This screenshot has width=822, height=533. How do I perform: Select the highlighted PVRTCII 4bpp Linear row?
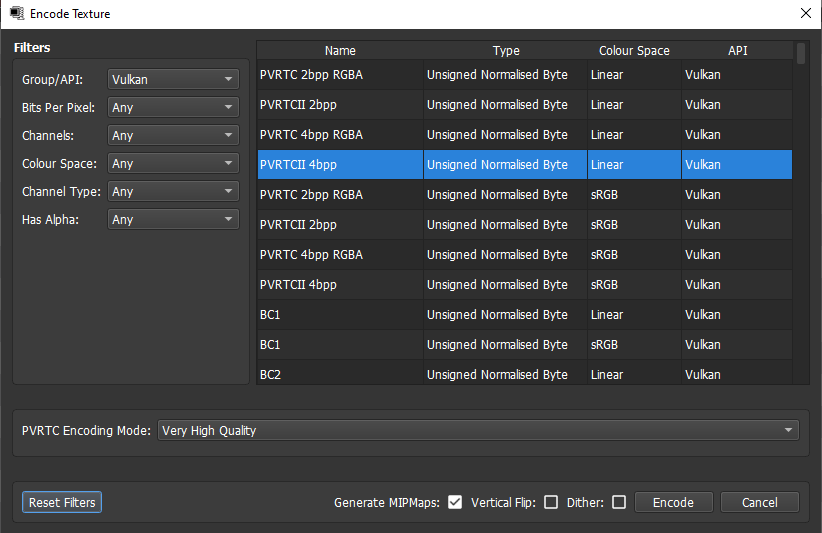pos(525,165)
